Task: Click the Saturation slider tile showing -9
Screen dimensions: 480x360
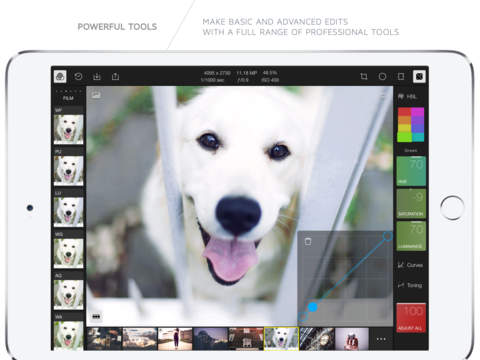Action: pyautogui.click(x=411, y=204)
